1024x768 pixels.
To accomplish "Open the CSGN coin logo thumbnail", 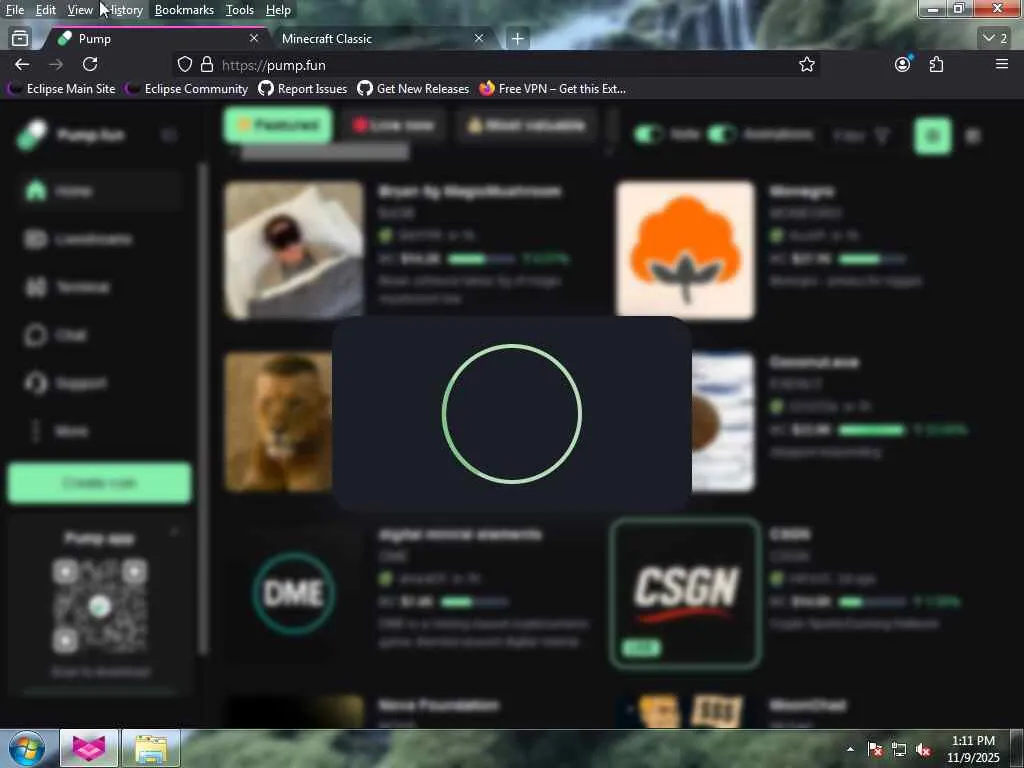I will [686, 593].
